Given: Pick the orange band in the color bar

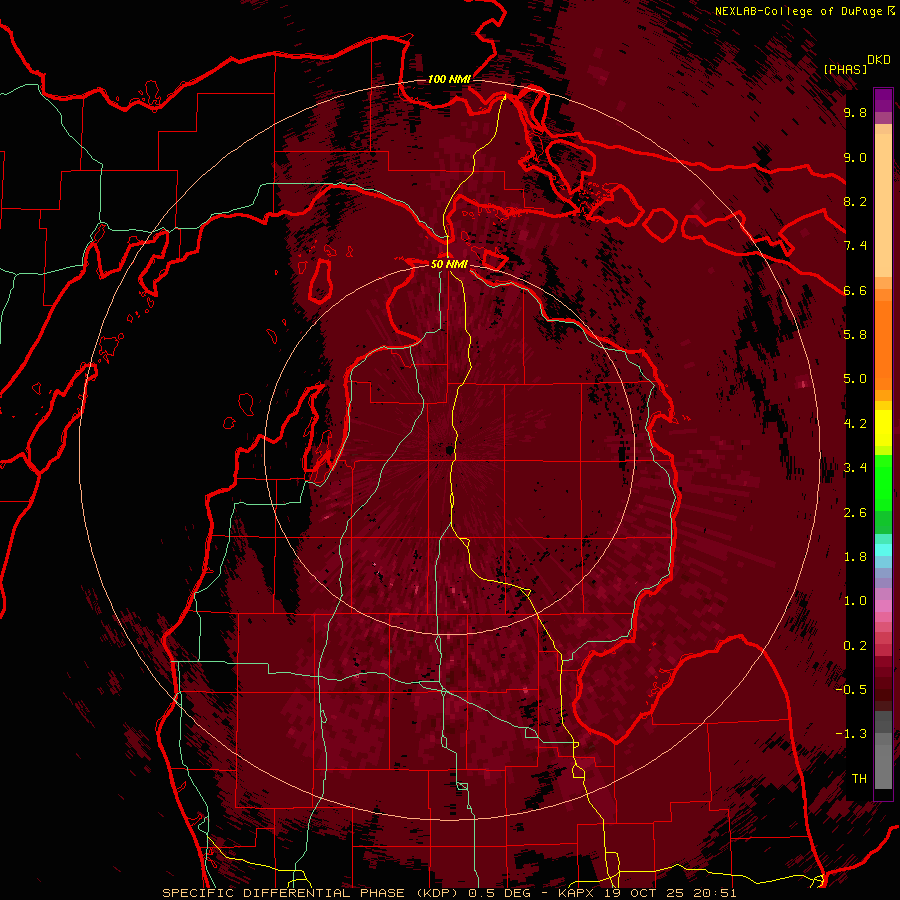Looking at the screenshot, I should coord(883,344).
